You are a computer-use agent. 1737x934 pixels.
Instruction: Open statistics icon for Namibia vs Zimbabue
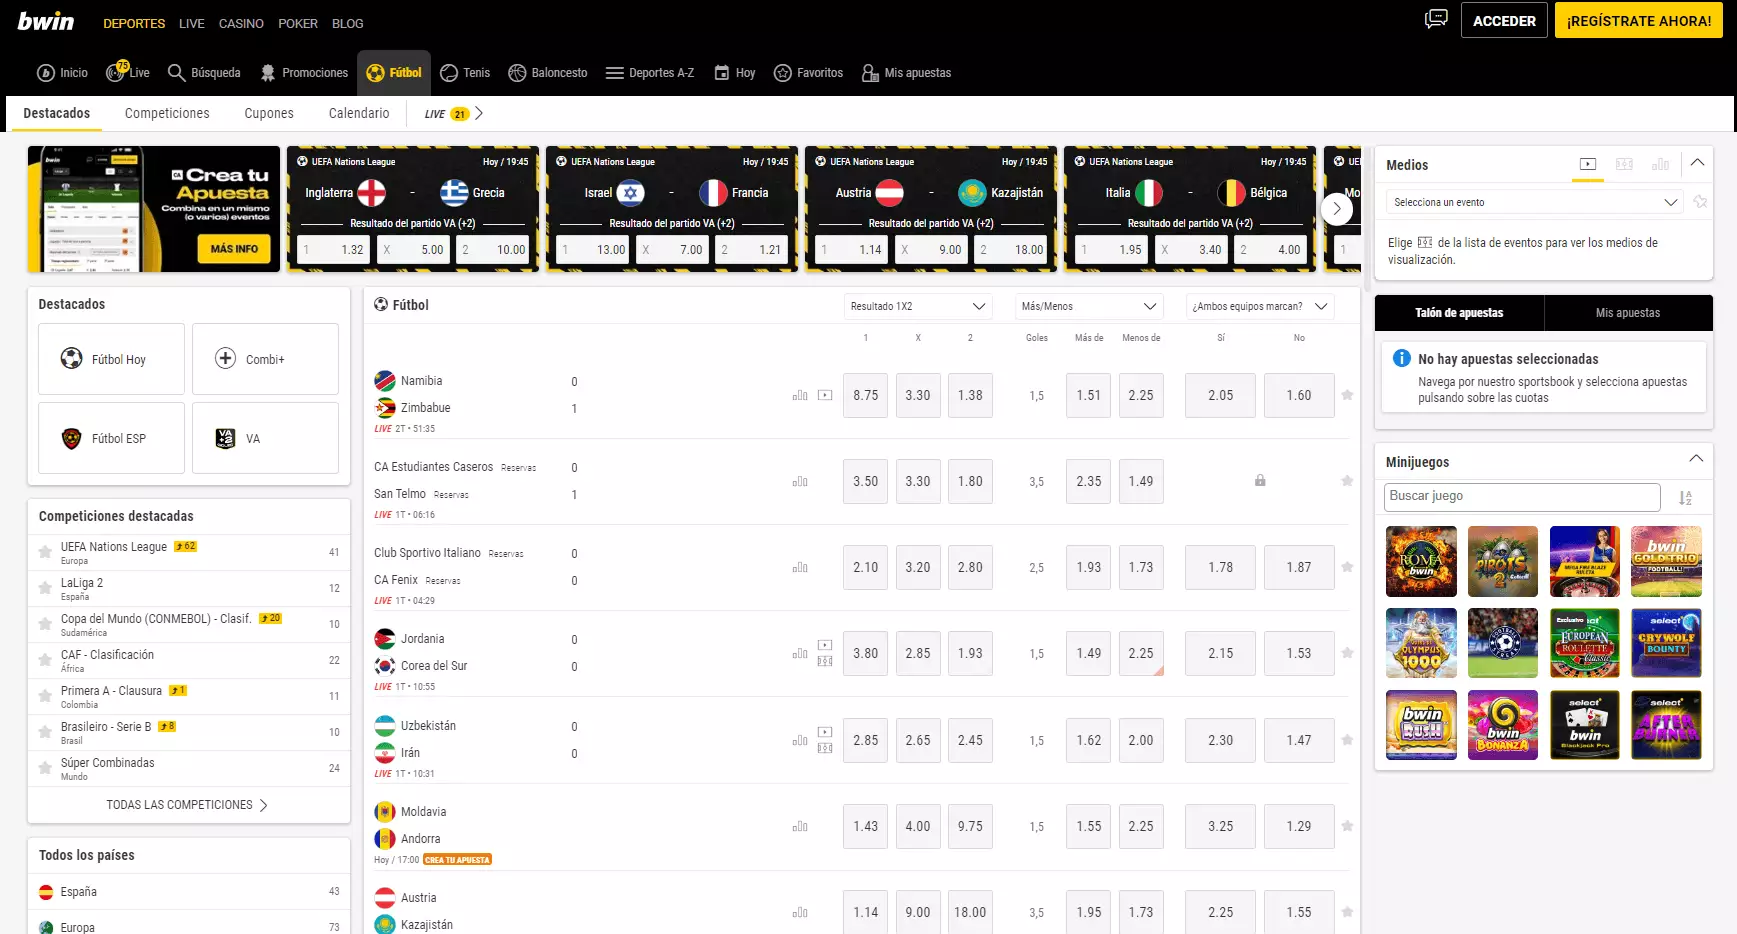pos(800,395)
